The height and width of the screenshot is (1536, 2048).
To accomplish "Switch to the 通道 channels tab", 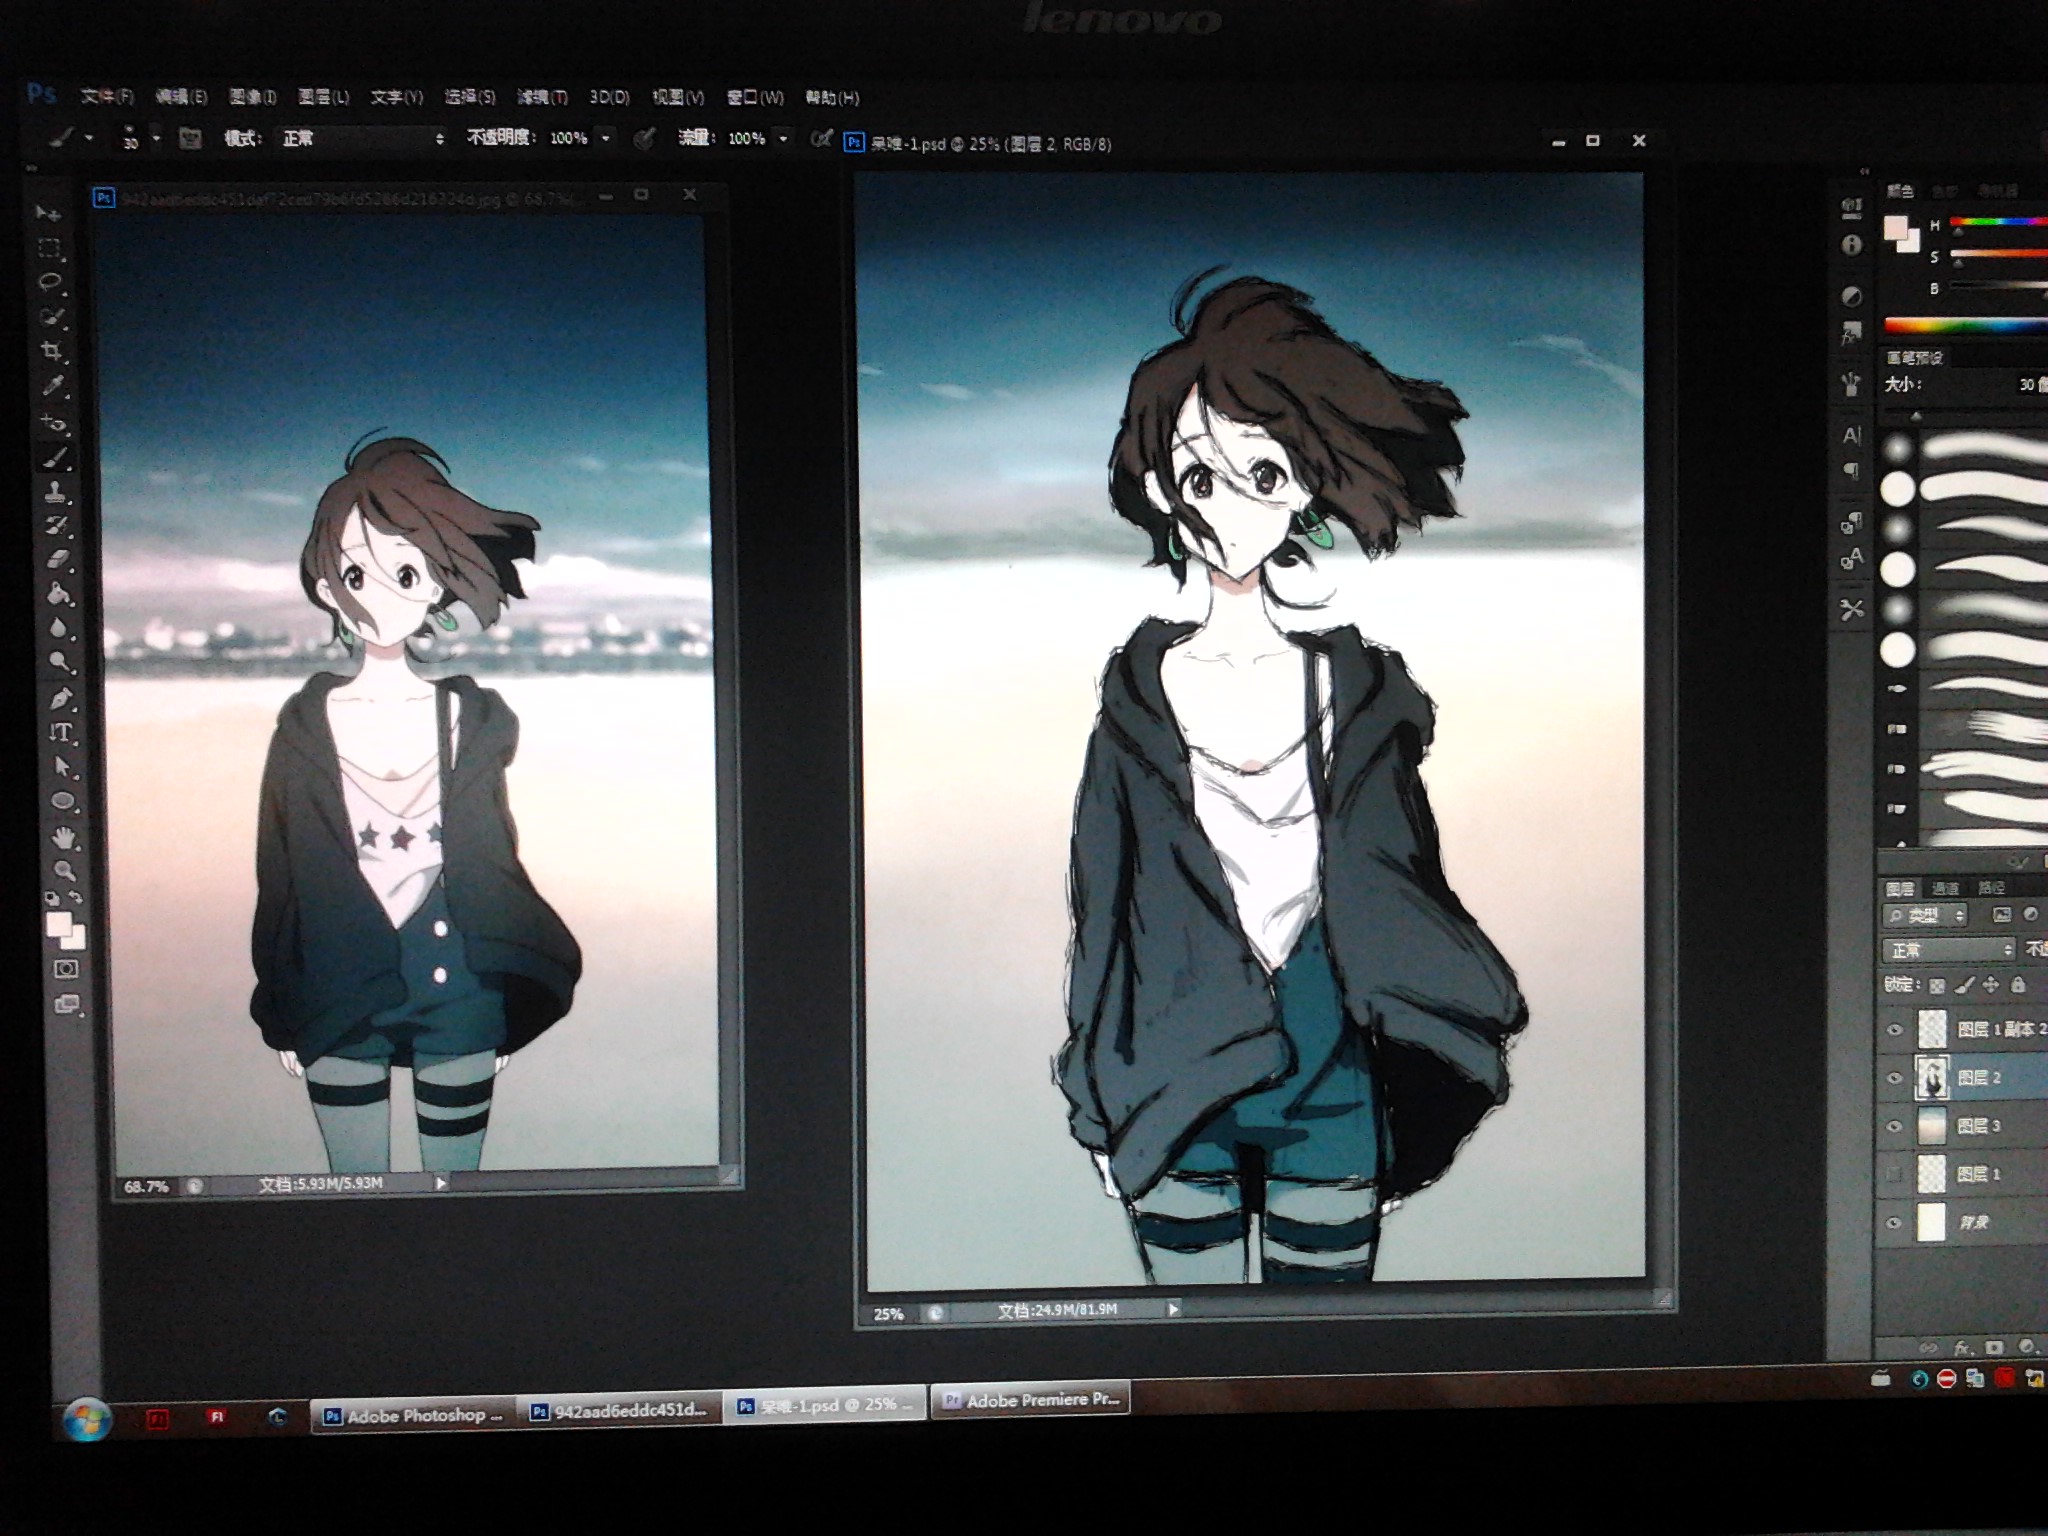I will pyautogui.click(x=1945, y=888).
